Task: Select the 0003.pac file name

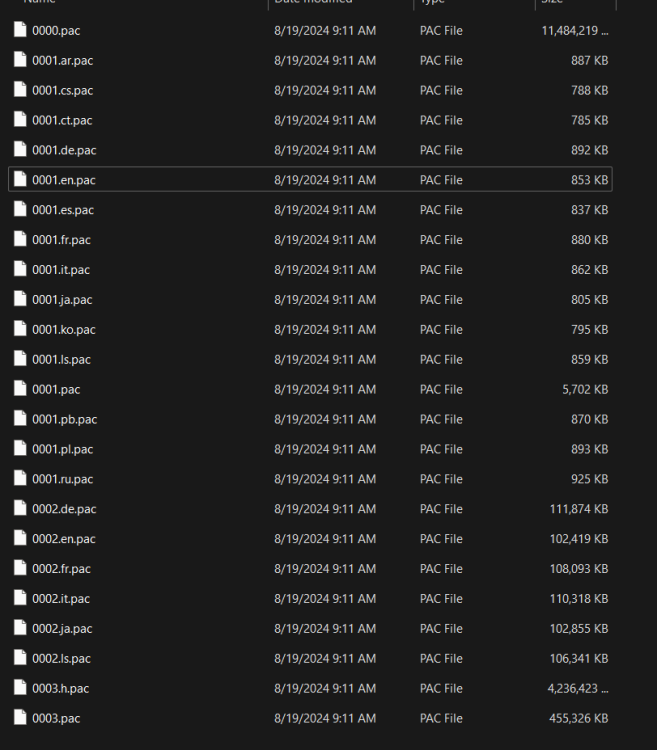Action: [x=55, y=718]
